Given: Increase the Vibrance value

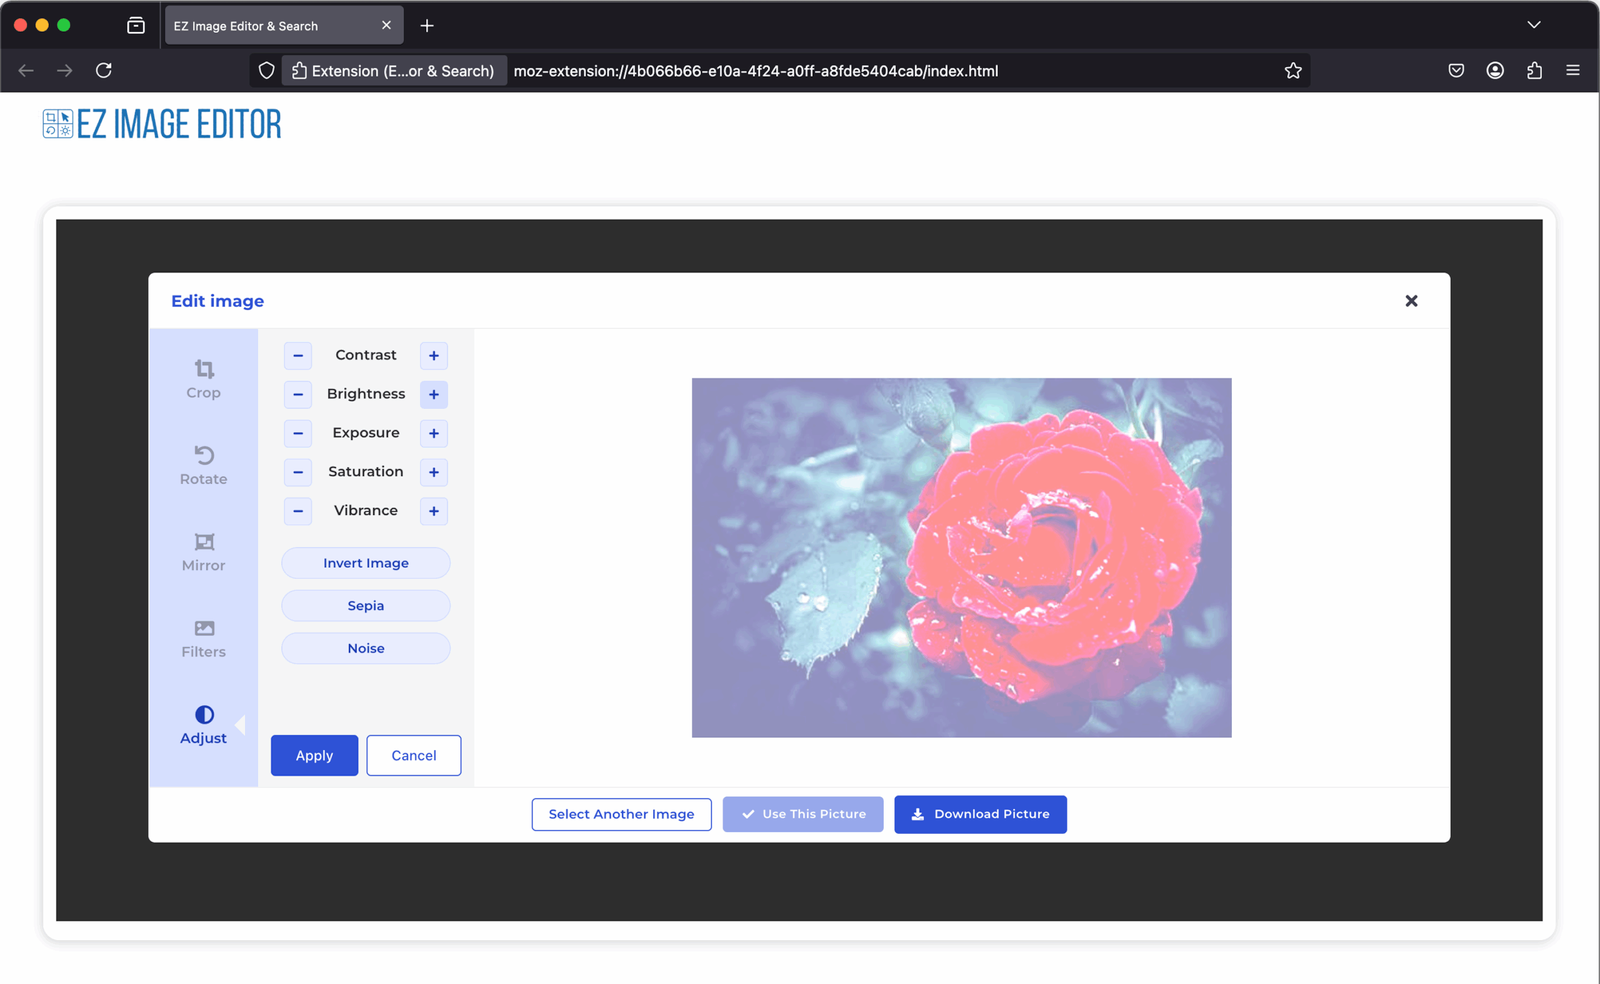Looking at the screenshot, I should tap(434, 511).
